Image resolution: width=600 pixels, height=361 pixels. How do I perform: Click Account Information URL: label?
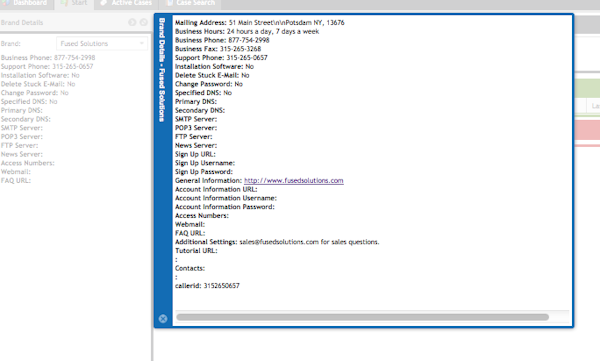pyautogui.click(x=216, y=189)
